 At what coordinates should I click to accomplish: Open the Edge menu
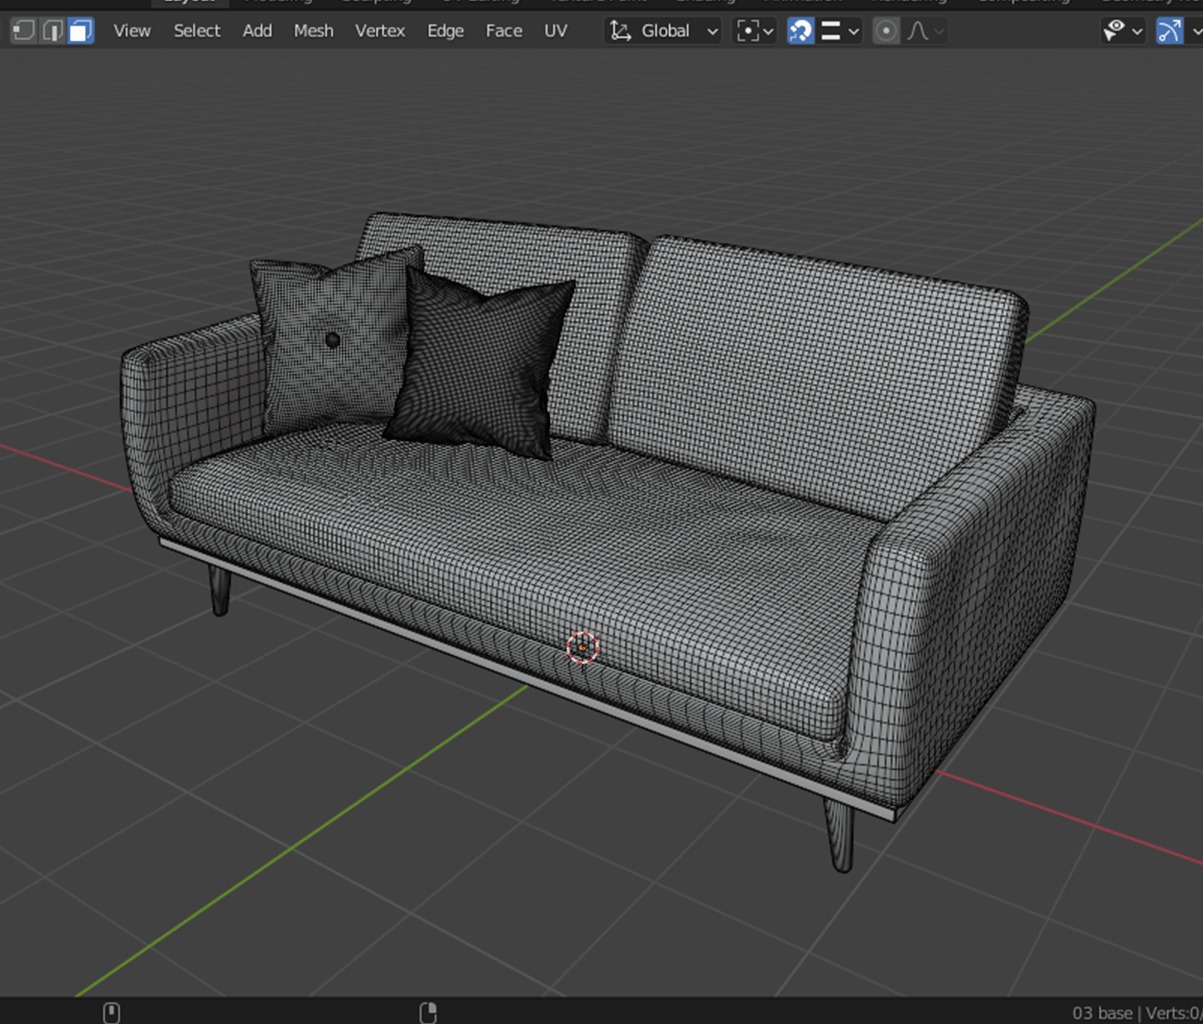point(445,31)
